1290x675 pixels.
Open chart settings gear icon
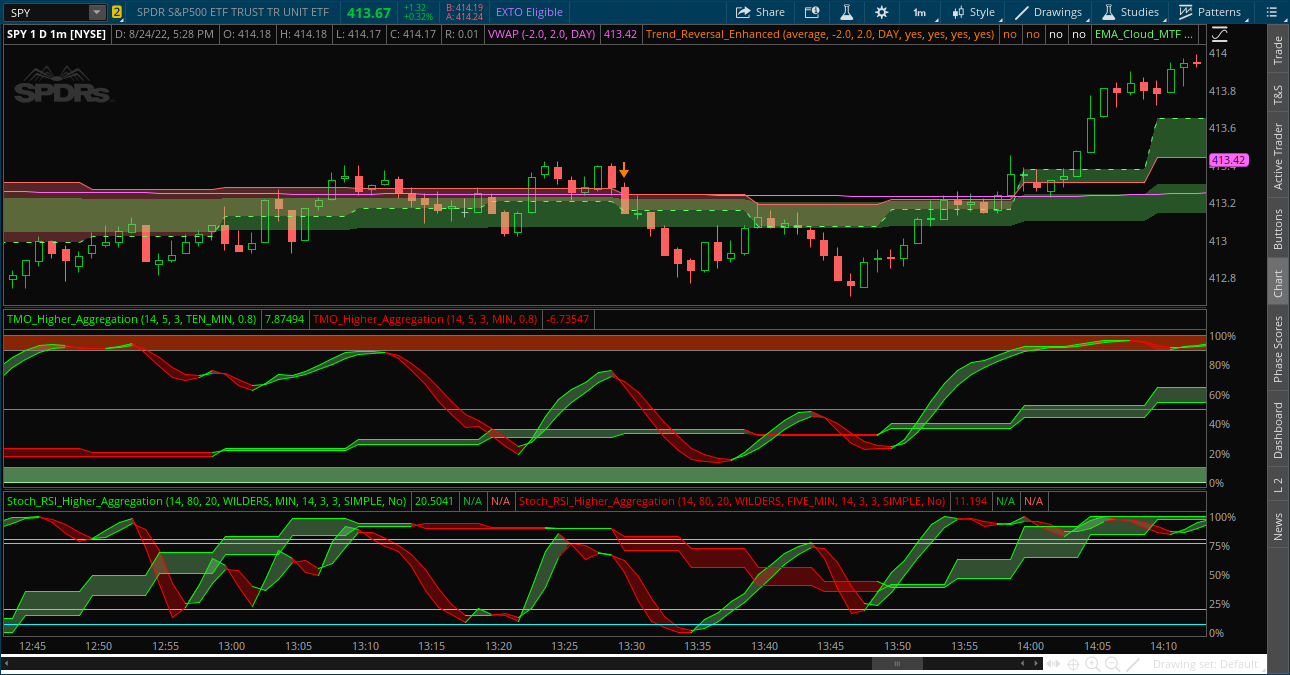(881, 12)
